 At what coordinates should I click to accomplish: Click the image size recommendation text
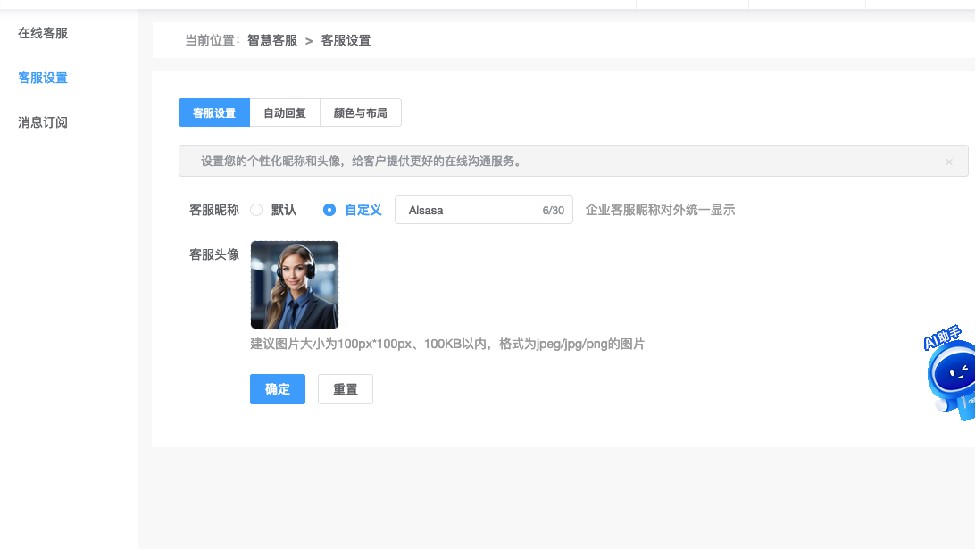pyautogui.click(x=448, y=343)
